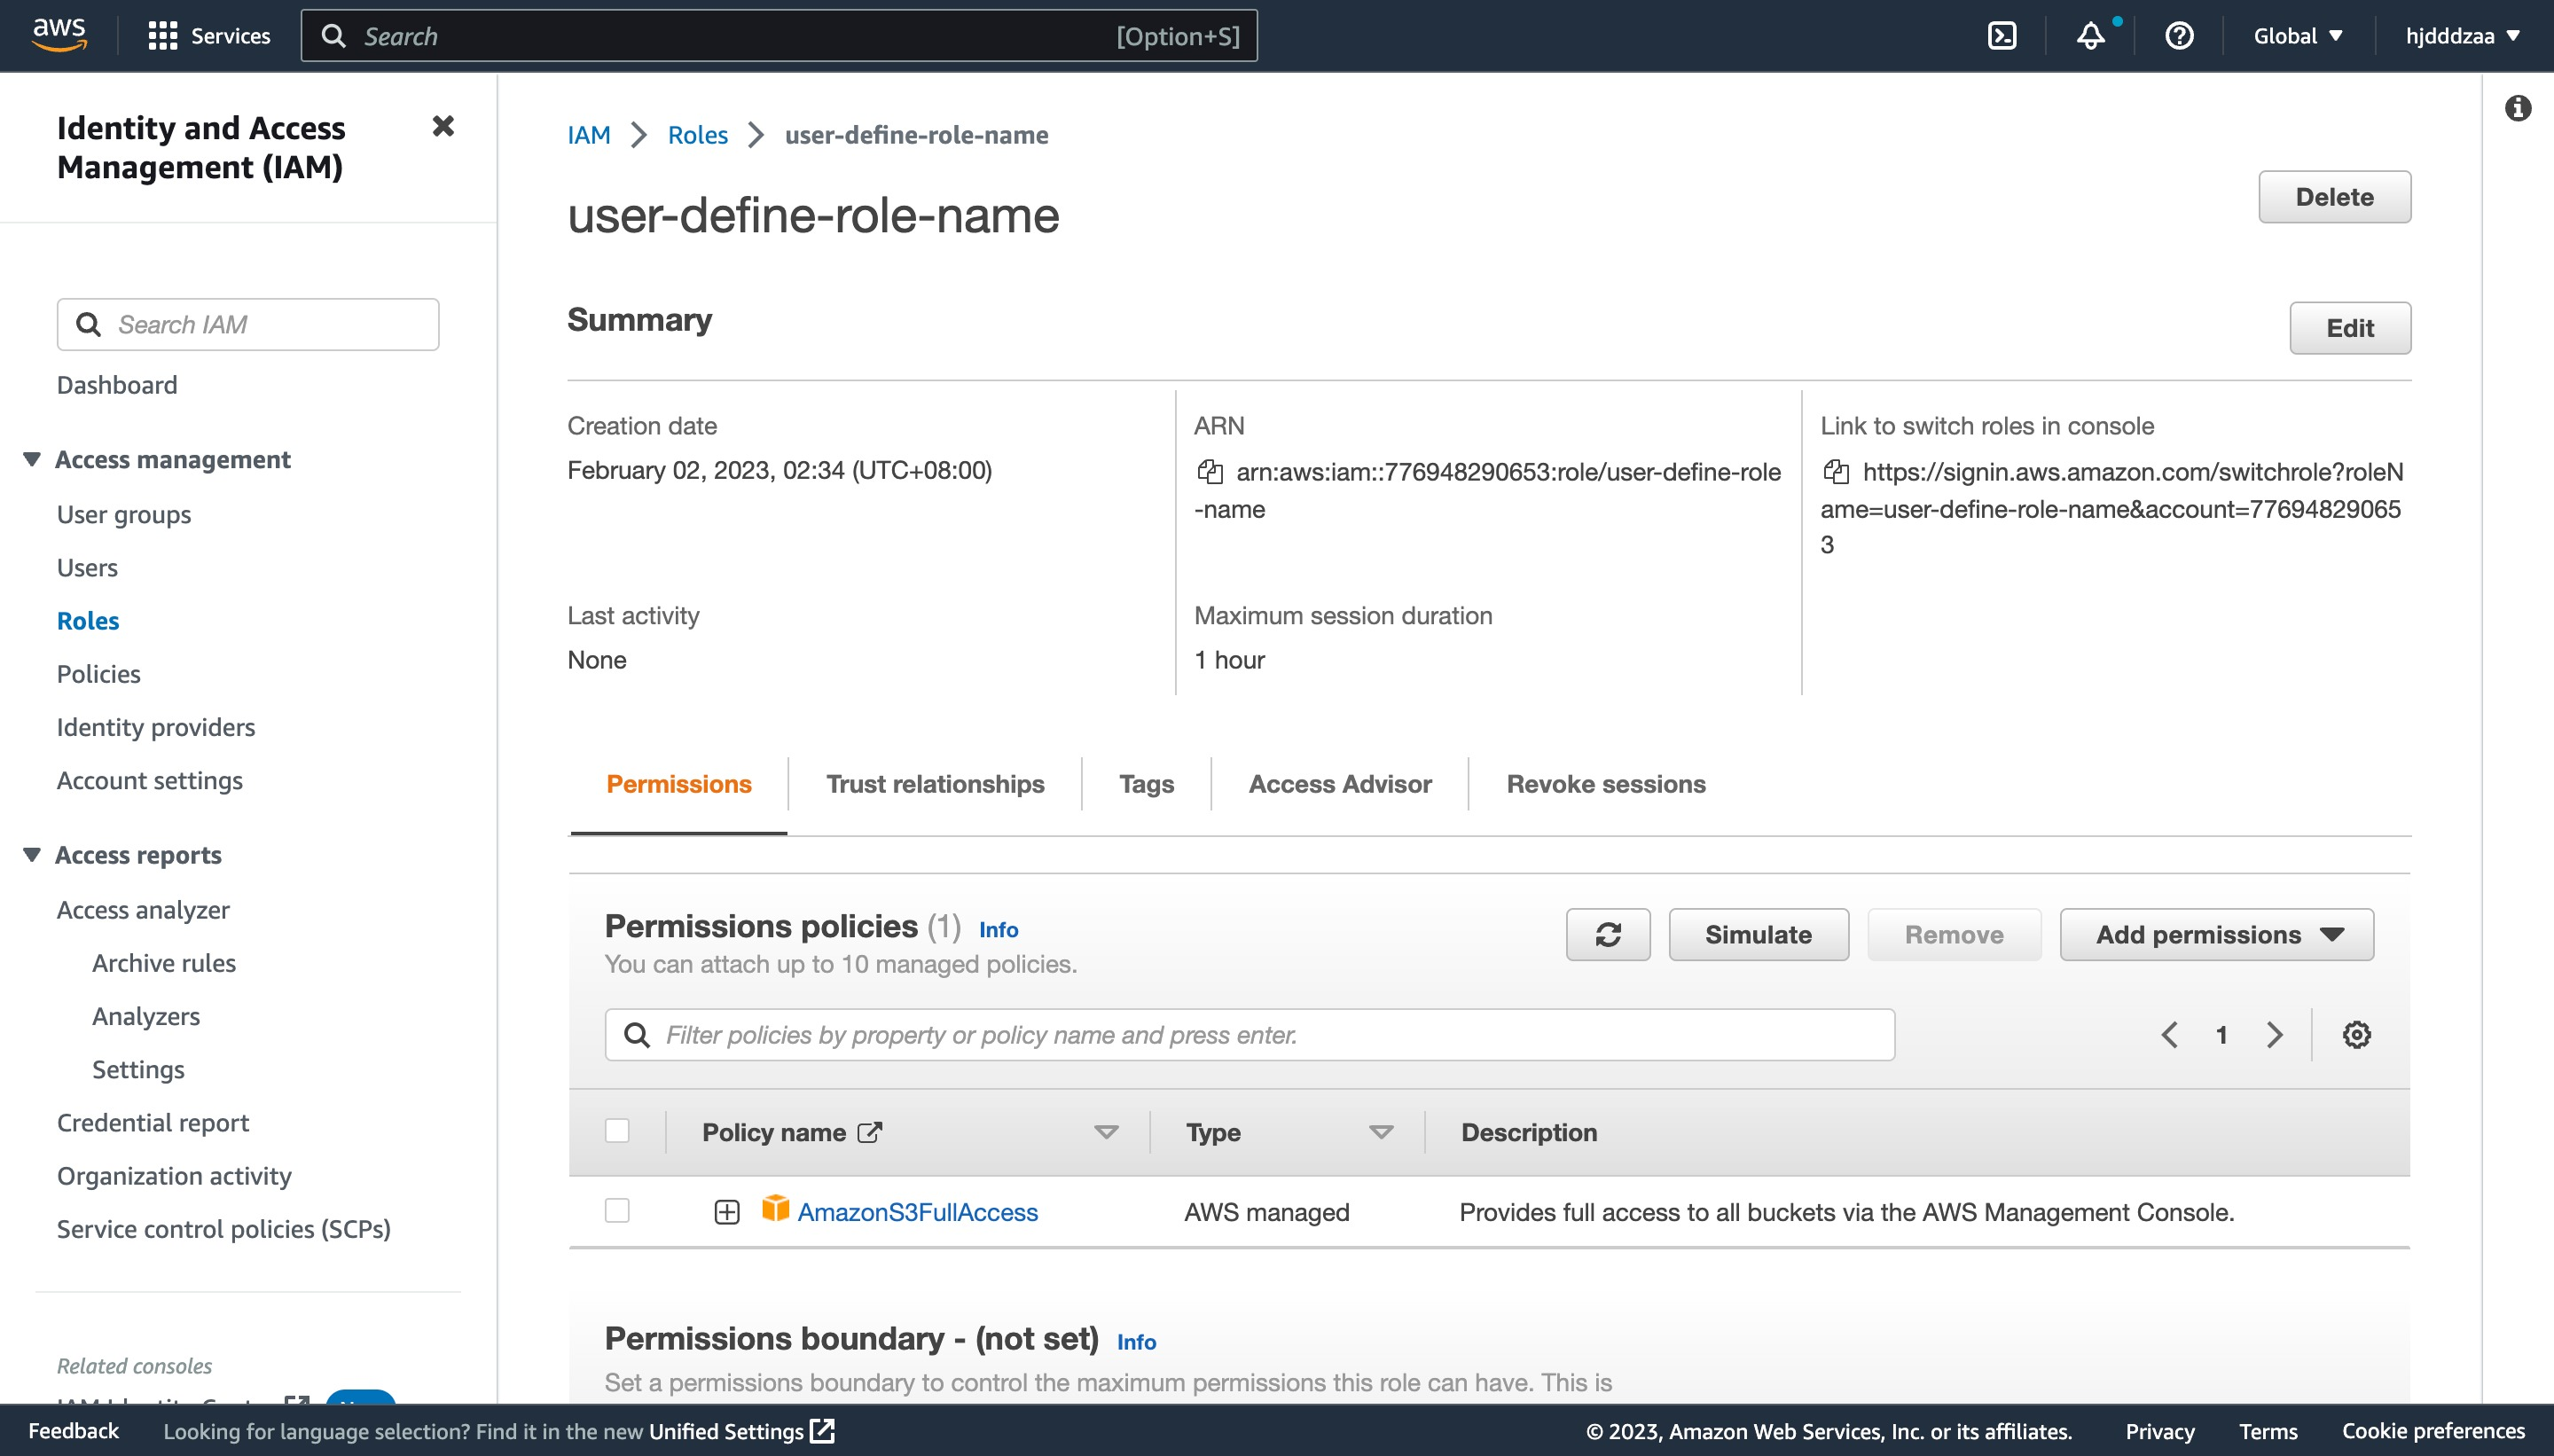Screen dimensions: 2554x1456
Task: Click the filter policies search field
Action: (1249, 1035)
